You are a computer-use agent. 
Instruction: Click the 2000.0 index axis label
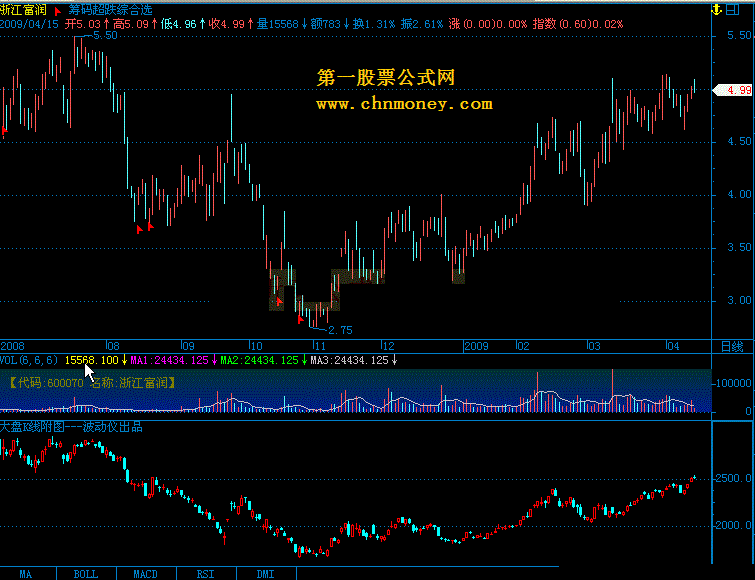tap(734, 525)
